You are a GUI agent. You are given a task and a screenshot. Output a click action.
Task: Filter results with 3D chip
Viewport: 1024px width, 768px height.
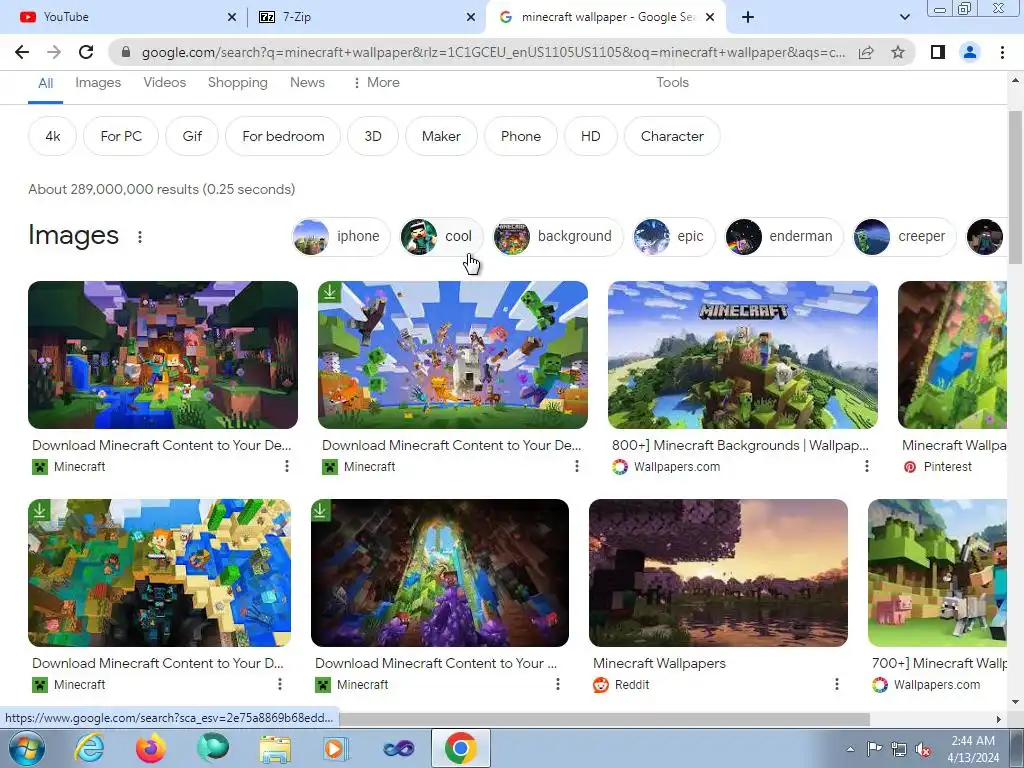(373, 136)
